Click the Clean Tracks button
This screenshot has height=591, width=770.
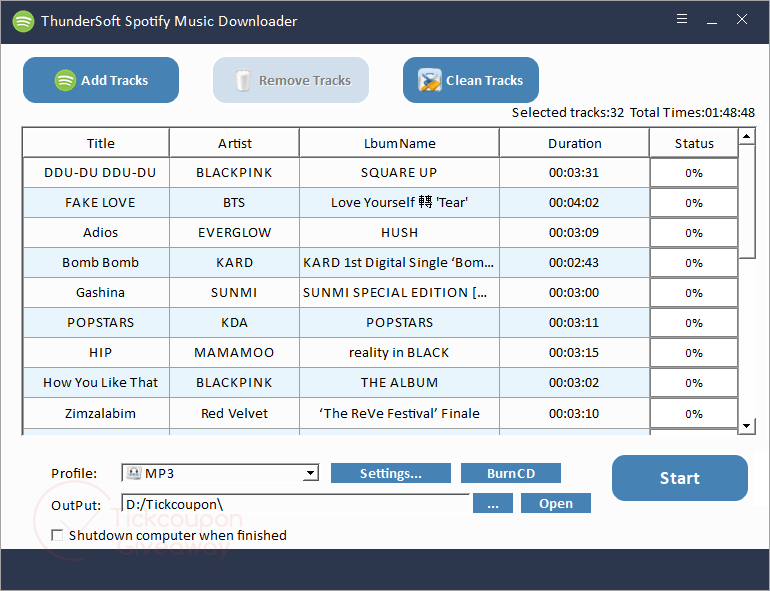click(x=470, y=80)
